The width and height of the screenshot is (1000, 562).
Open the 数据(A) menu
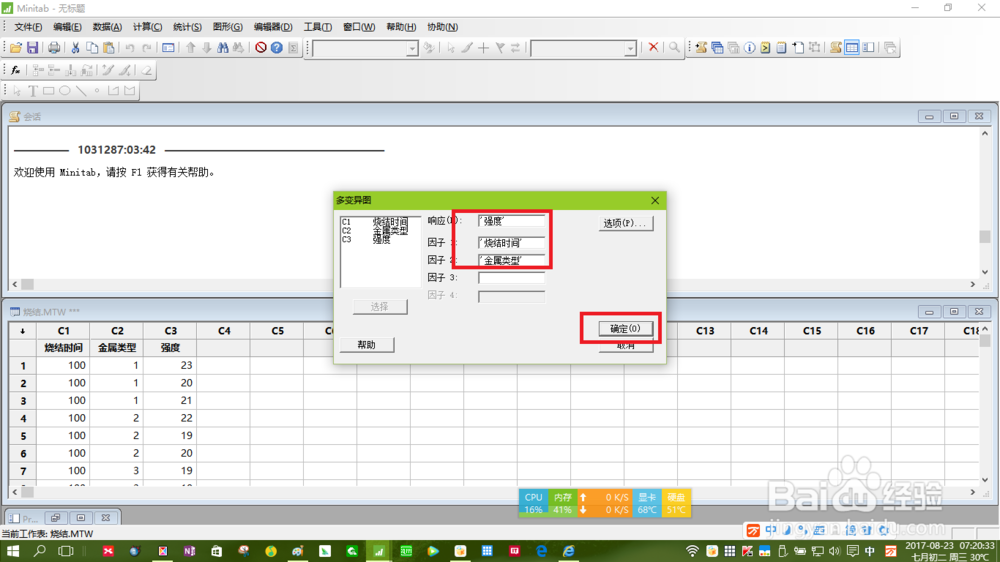(x=107, y=27)
